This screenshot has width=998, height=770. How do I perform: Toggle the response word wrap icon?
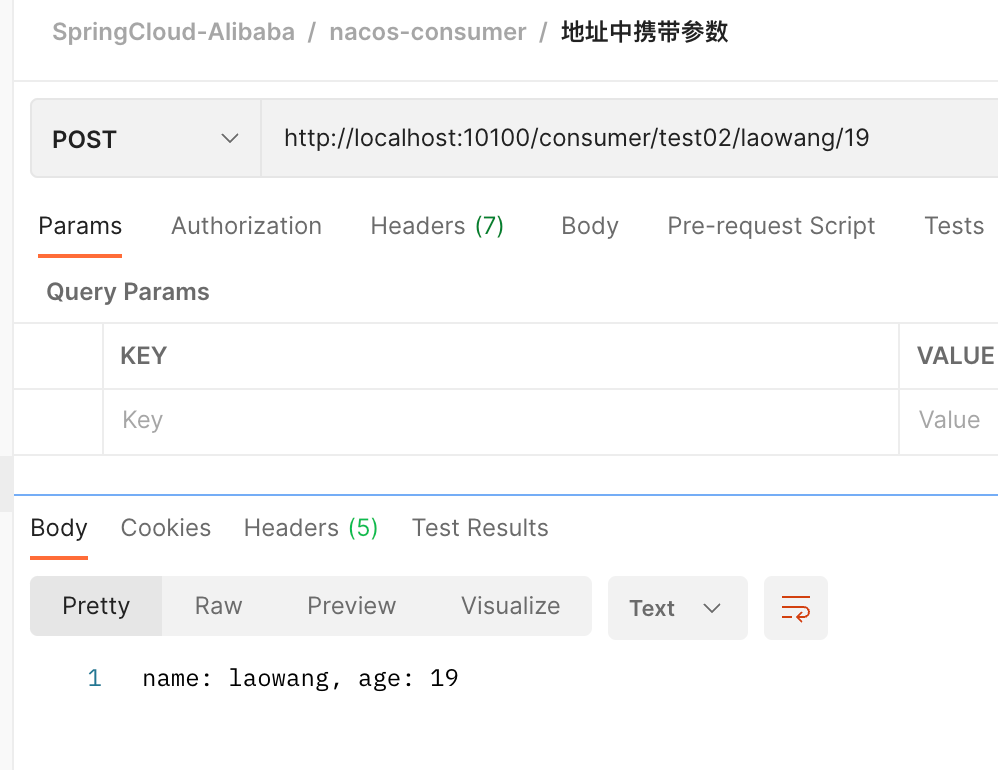coord(796,608)
